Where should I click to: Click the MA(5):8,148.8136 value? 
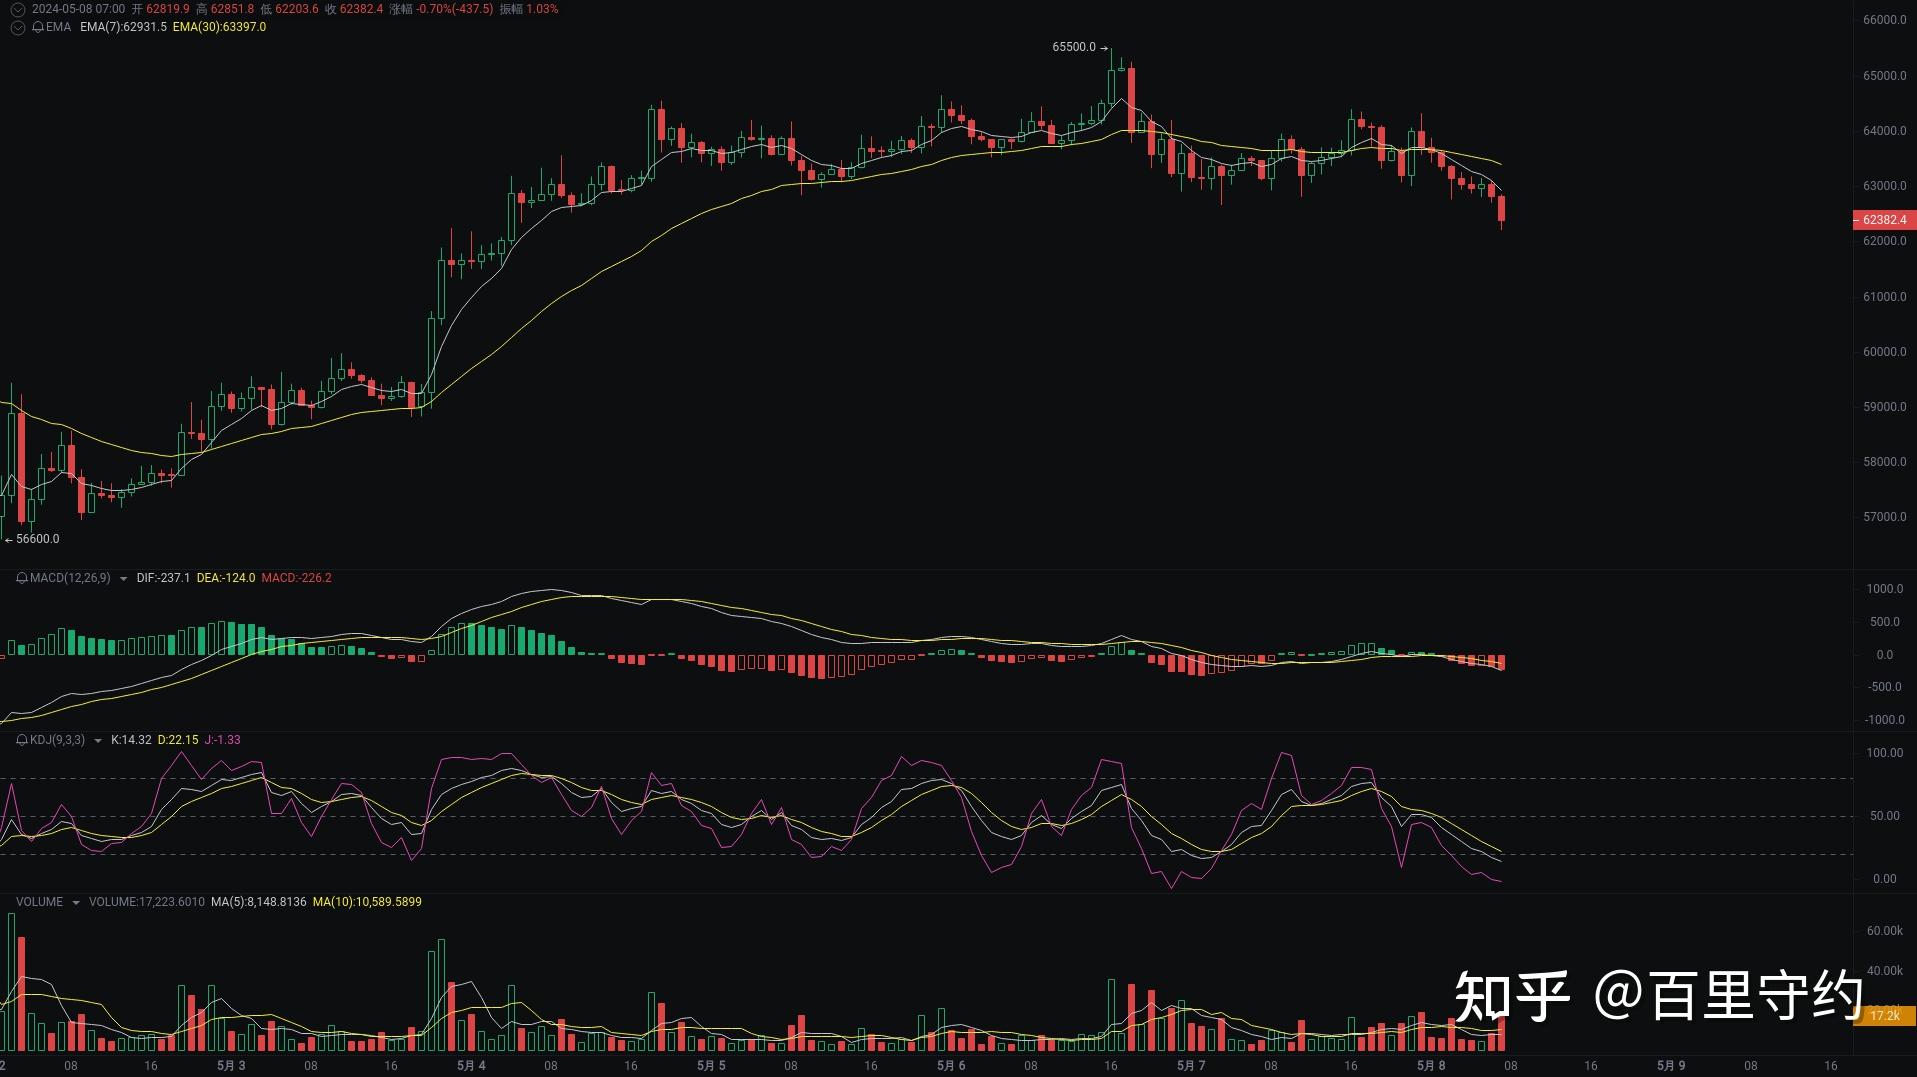[x=258, y=902]
